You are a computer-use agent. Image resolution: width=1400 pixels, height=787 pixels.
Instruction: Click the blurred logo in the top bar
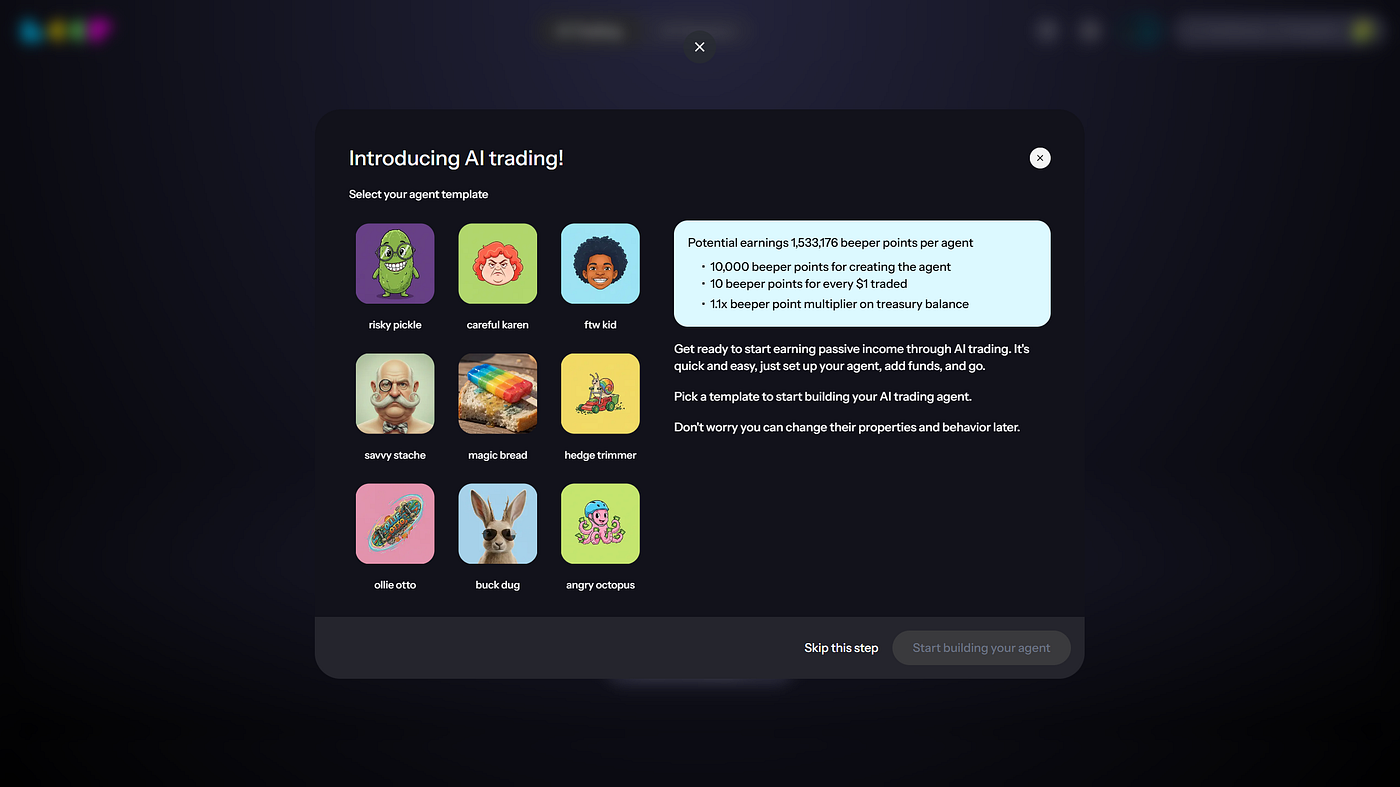click(64, 31)
